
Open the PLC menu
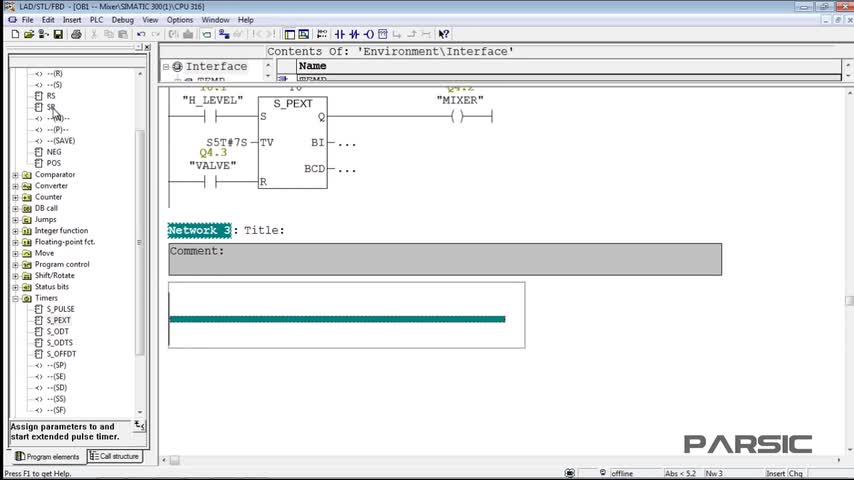coord(96,20)
